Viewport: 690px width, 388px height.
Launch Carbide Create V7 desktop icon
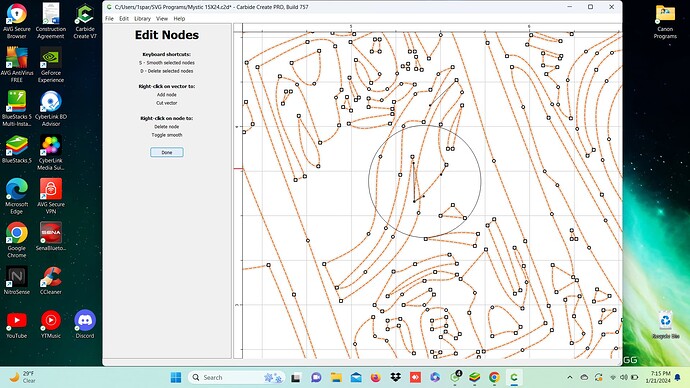point(84,21)
